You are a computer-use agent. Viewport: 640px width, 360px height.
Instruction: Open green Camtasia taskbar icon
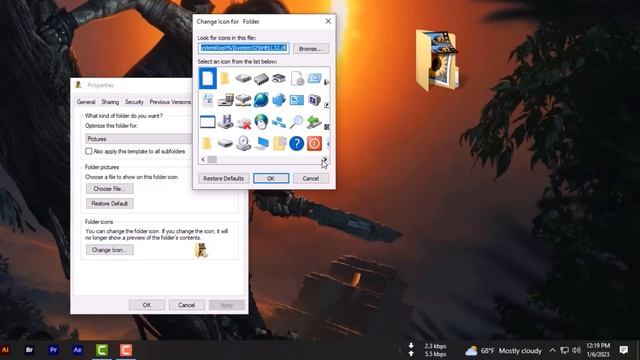pos(102,350)
